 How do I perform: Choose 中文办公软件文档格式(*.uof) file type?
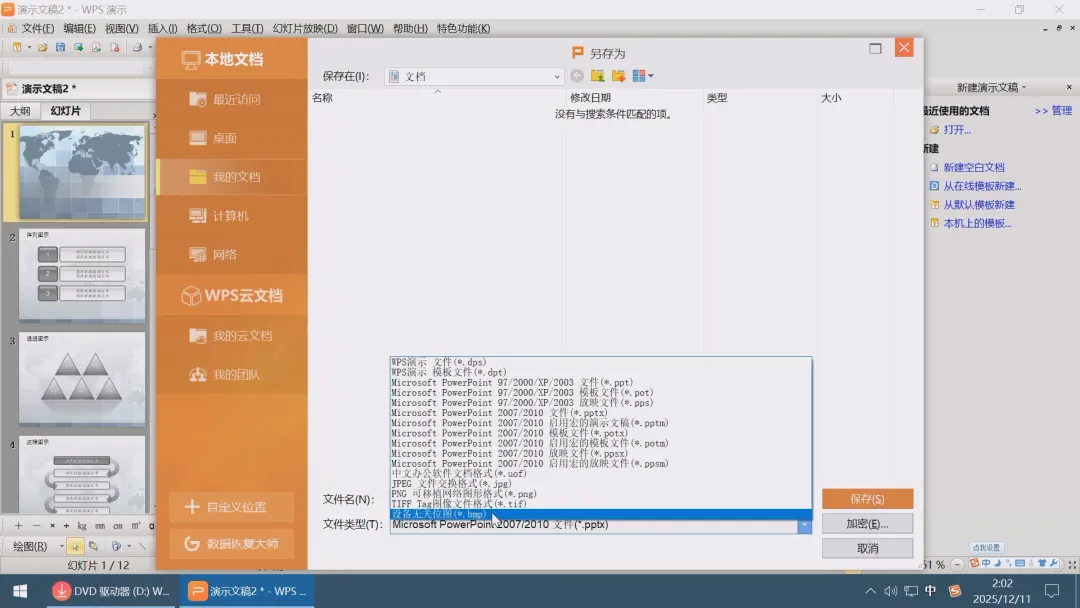(x=601, y=474)
